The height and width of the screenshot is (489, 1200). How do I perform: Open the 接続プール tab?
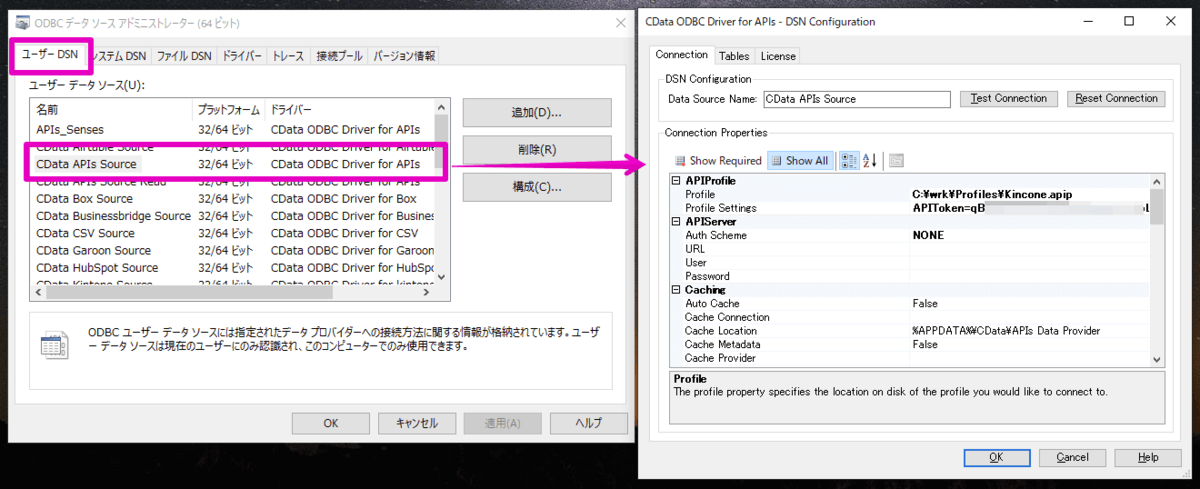coord(339,56)
